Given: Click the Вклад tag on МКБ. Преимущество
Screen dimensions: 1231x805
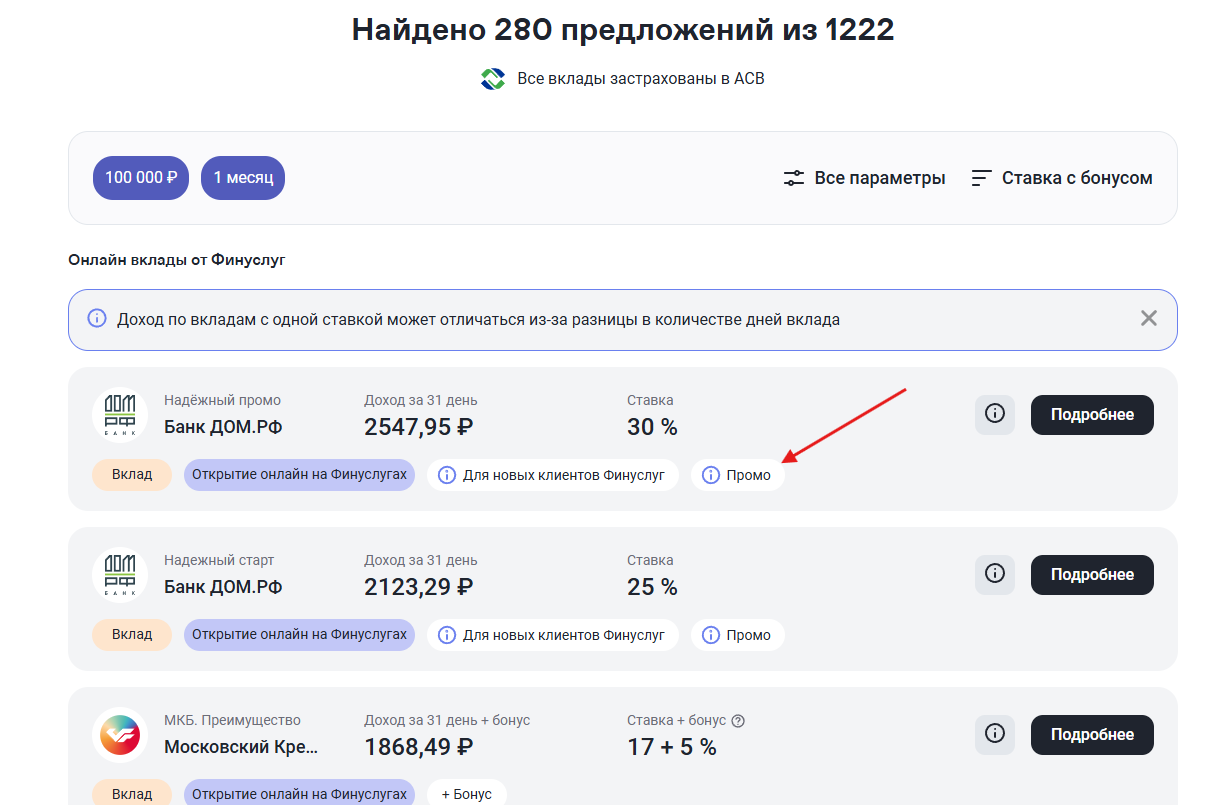Looking at the screenshot, I should pos(132,794).
